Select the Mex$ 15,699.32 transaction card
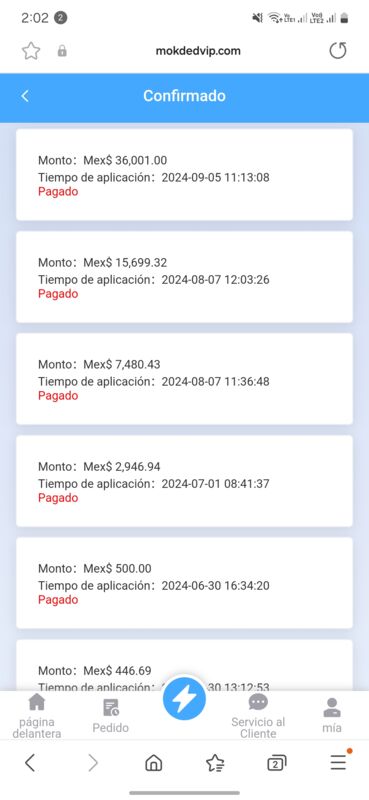 point(184,277)
